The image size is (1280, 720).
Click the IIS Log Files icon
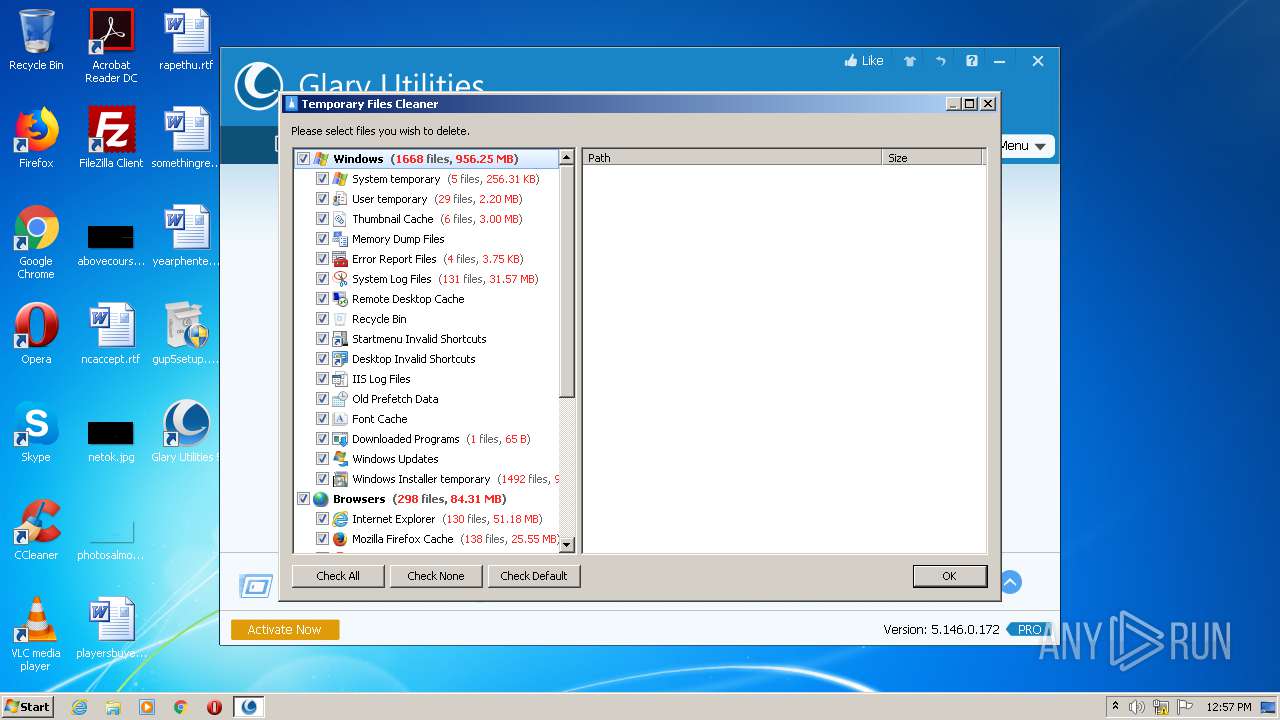340,379
